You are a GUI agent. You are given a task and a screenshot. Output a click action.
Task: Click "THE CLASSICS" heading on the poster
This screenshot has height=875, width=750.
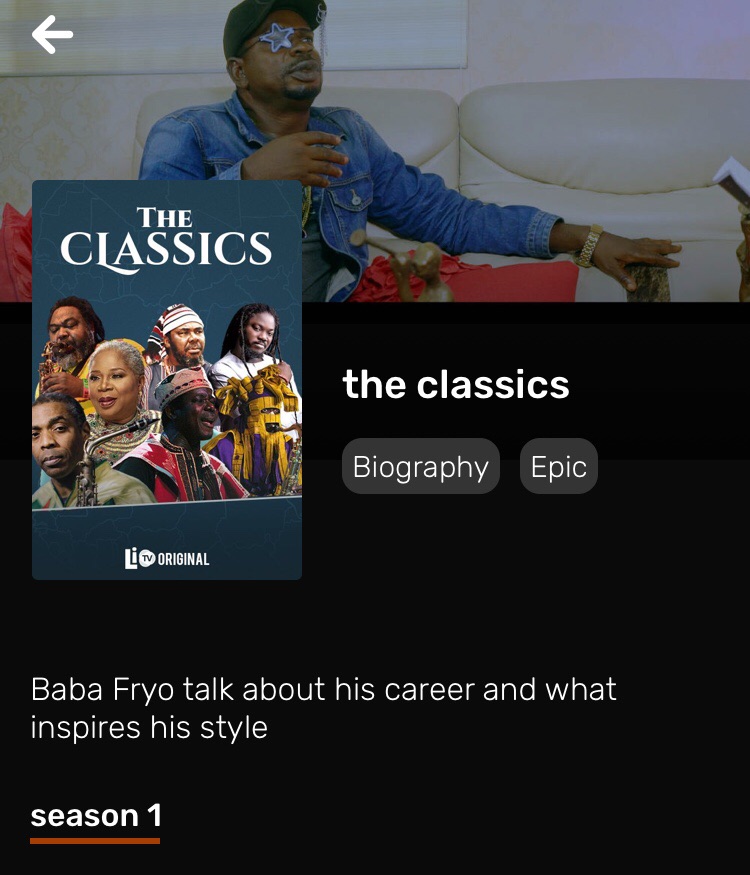[x=166, y=240]
